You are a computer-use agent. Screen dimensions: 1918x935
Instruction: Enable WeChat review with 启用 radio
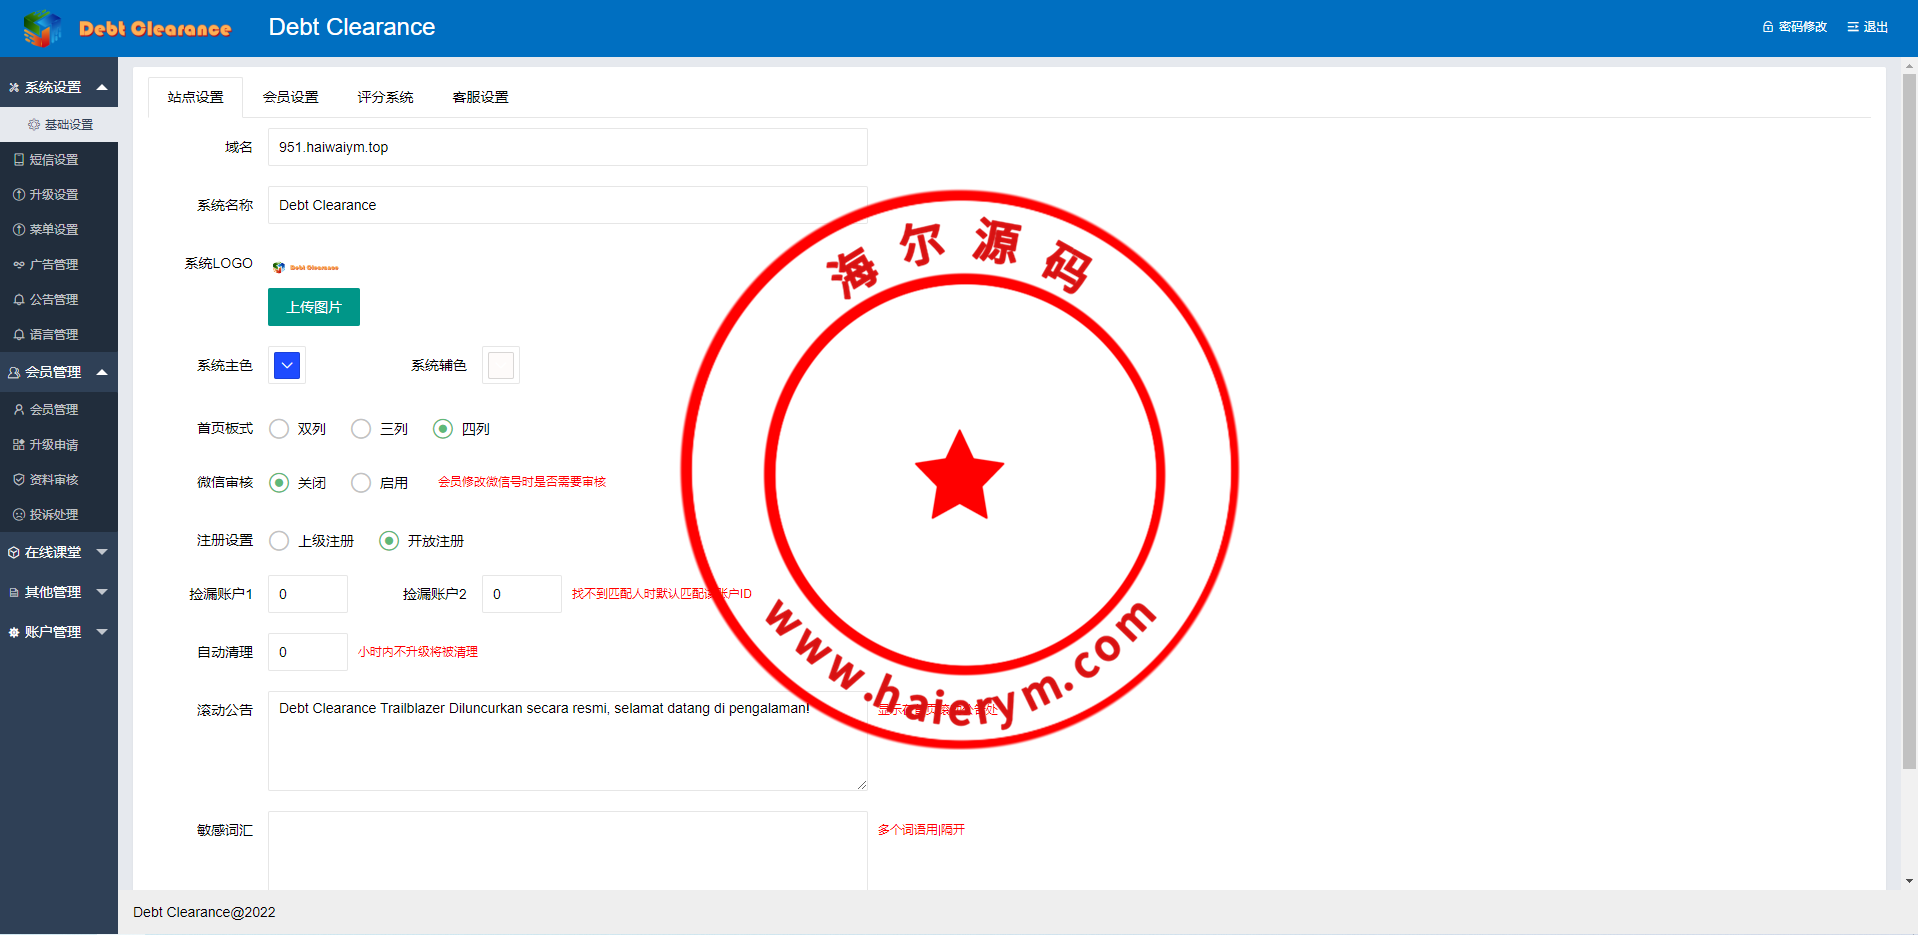coord(361,483)
